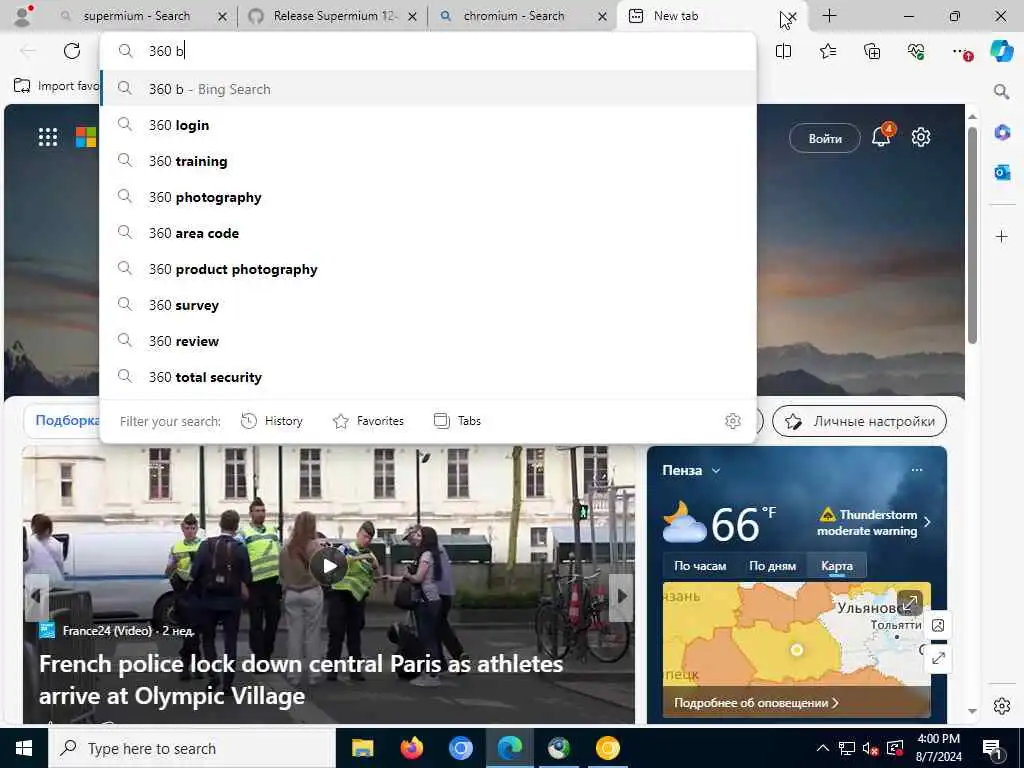Select the 360 area code suggestion

[x=428, y=232]
